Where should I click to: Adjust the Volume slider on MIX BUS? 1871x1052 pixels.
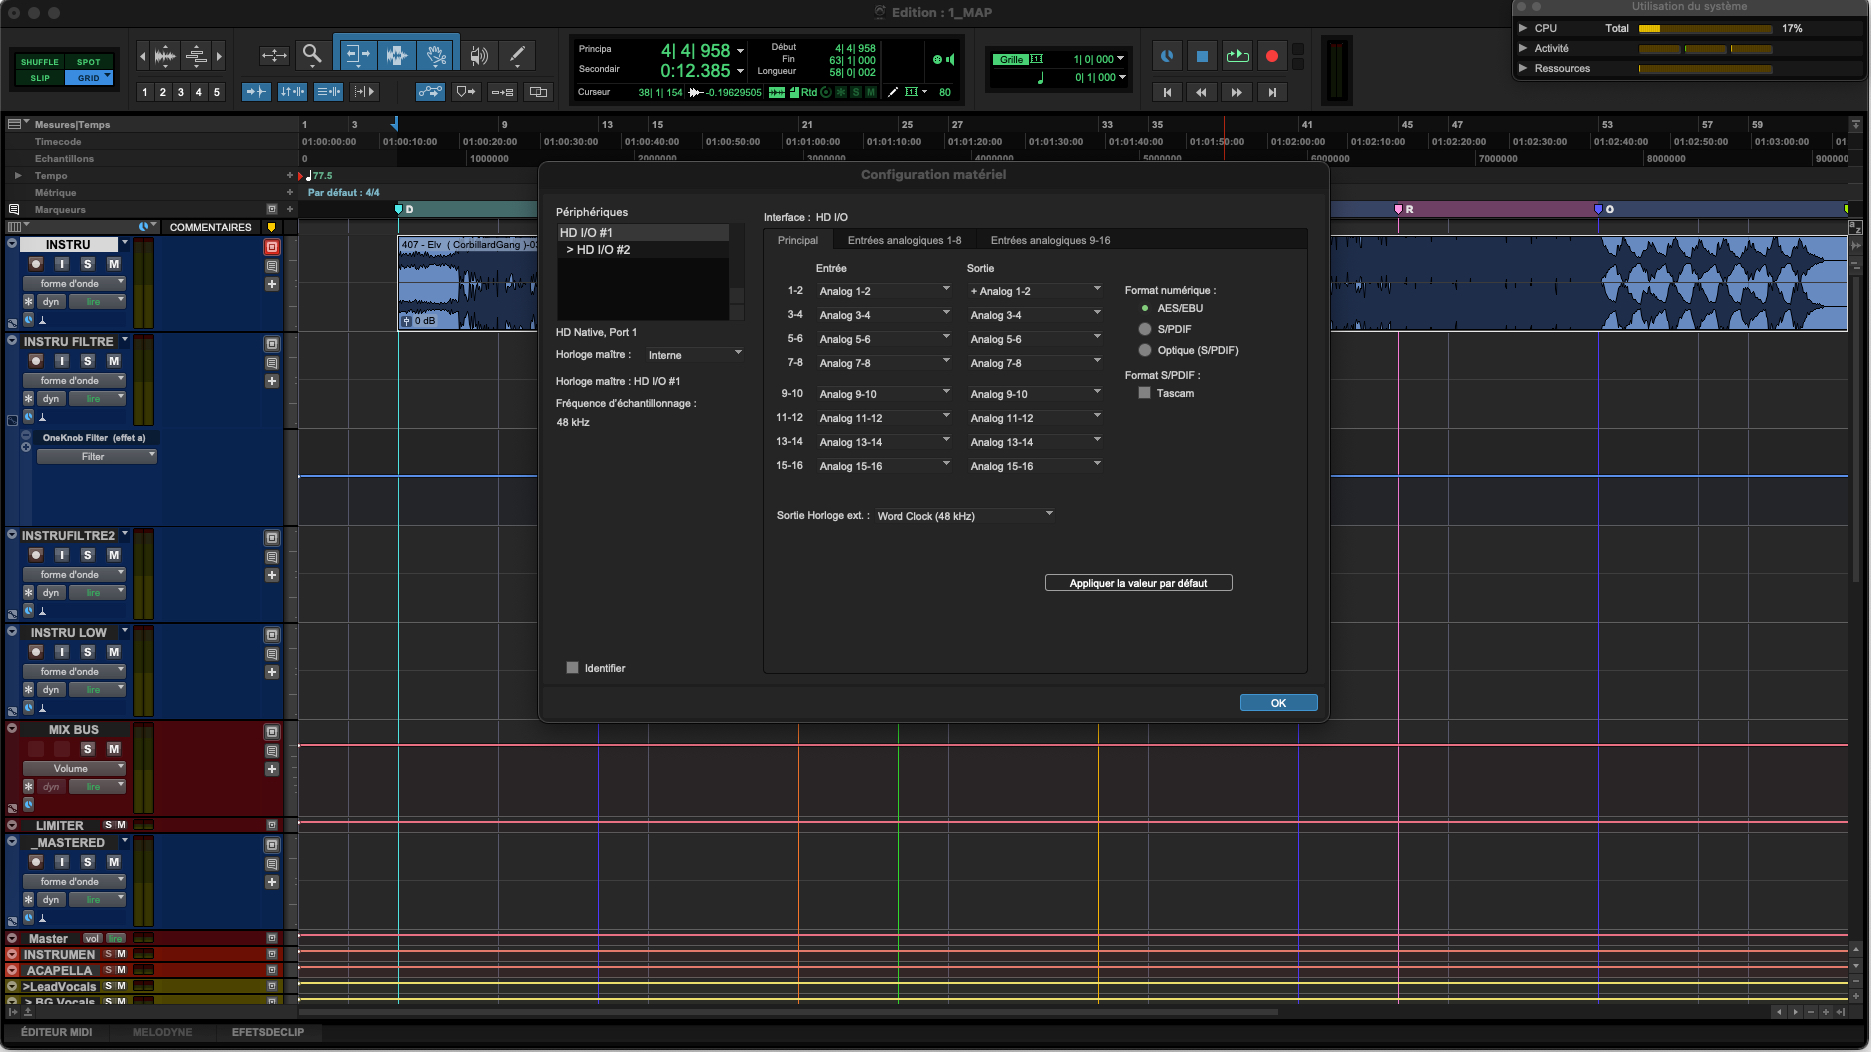coord(74,768)
